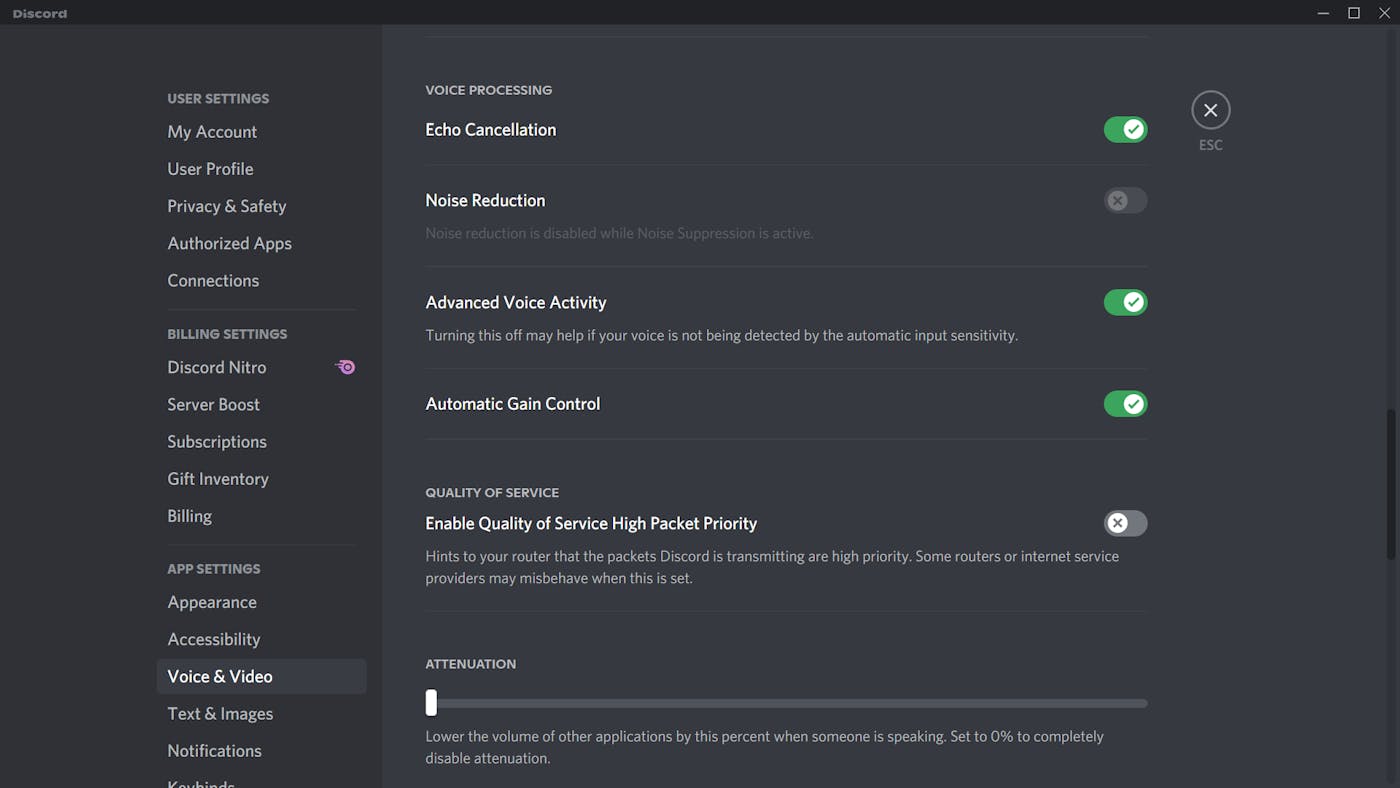Open Accessibility settings

pos(261,639)
